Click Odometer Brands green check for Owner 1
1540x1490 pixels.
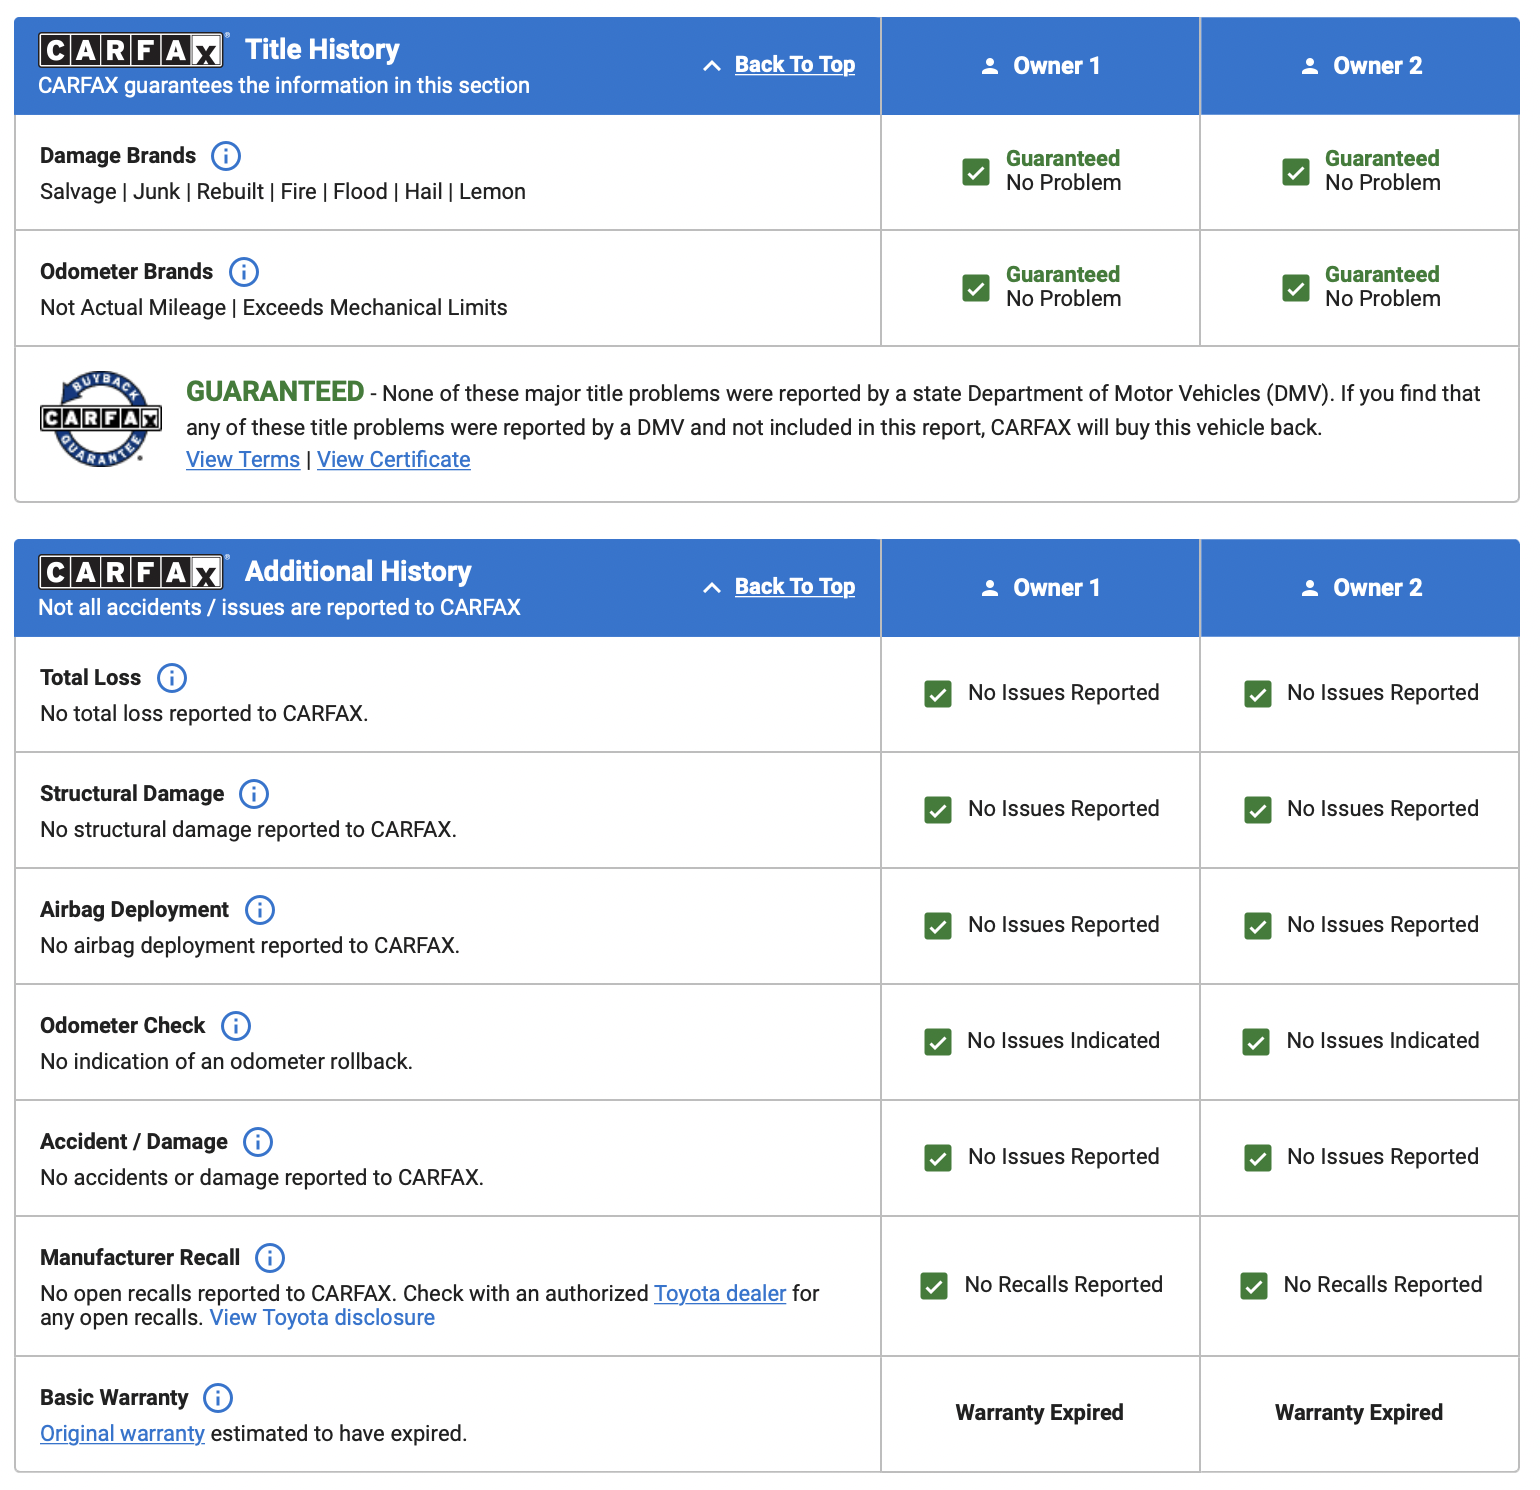[976, 288]
